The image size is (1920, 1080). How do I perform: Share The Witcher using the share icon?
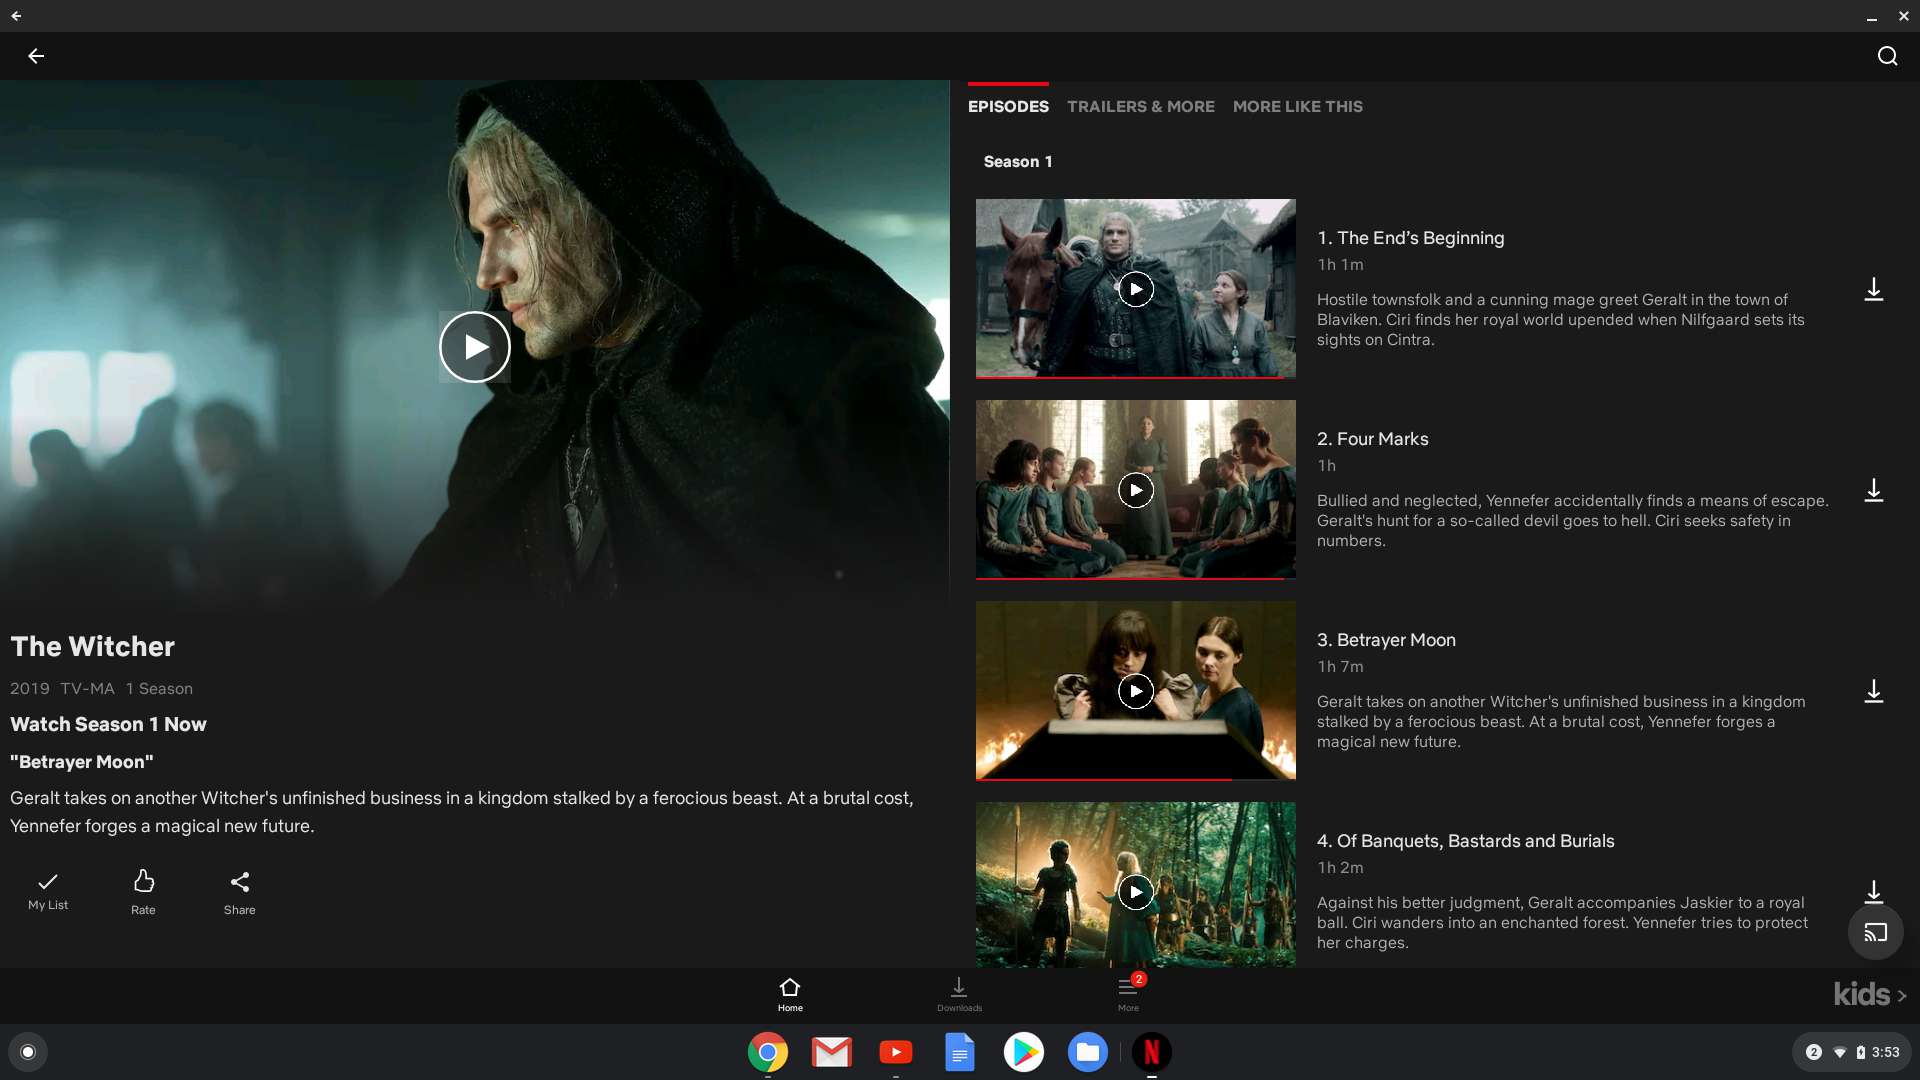[240, 891]
